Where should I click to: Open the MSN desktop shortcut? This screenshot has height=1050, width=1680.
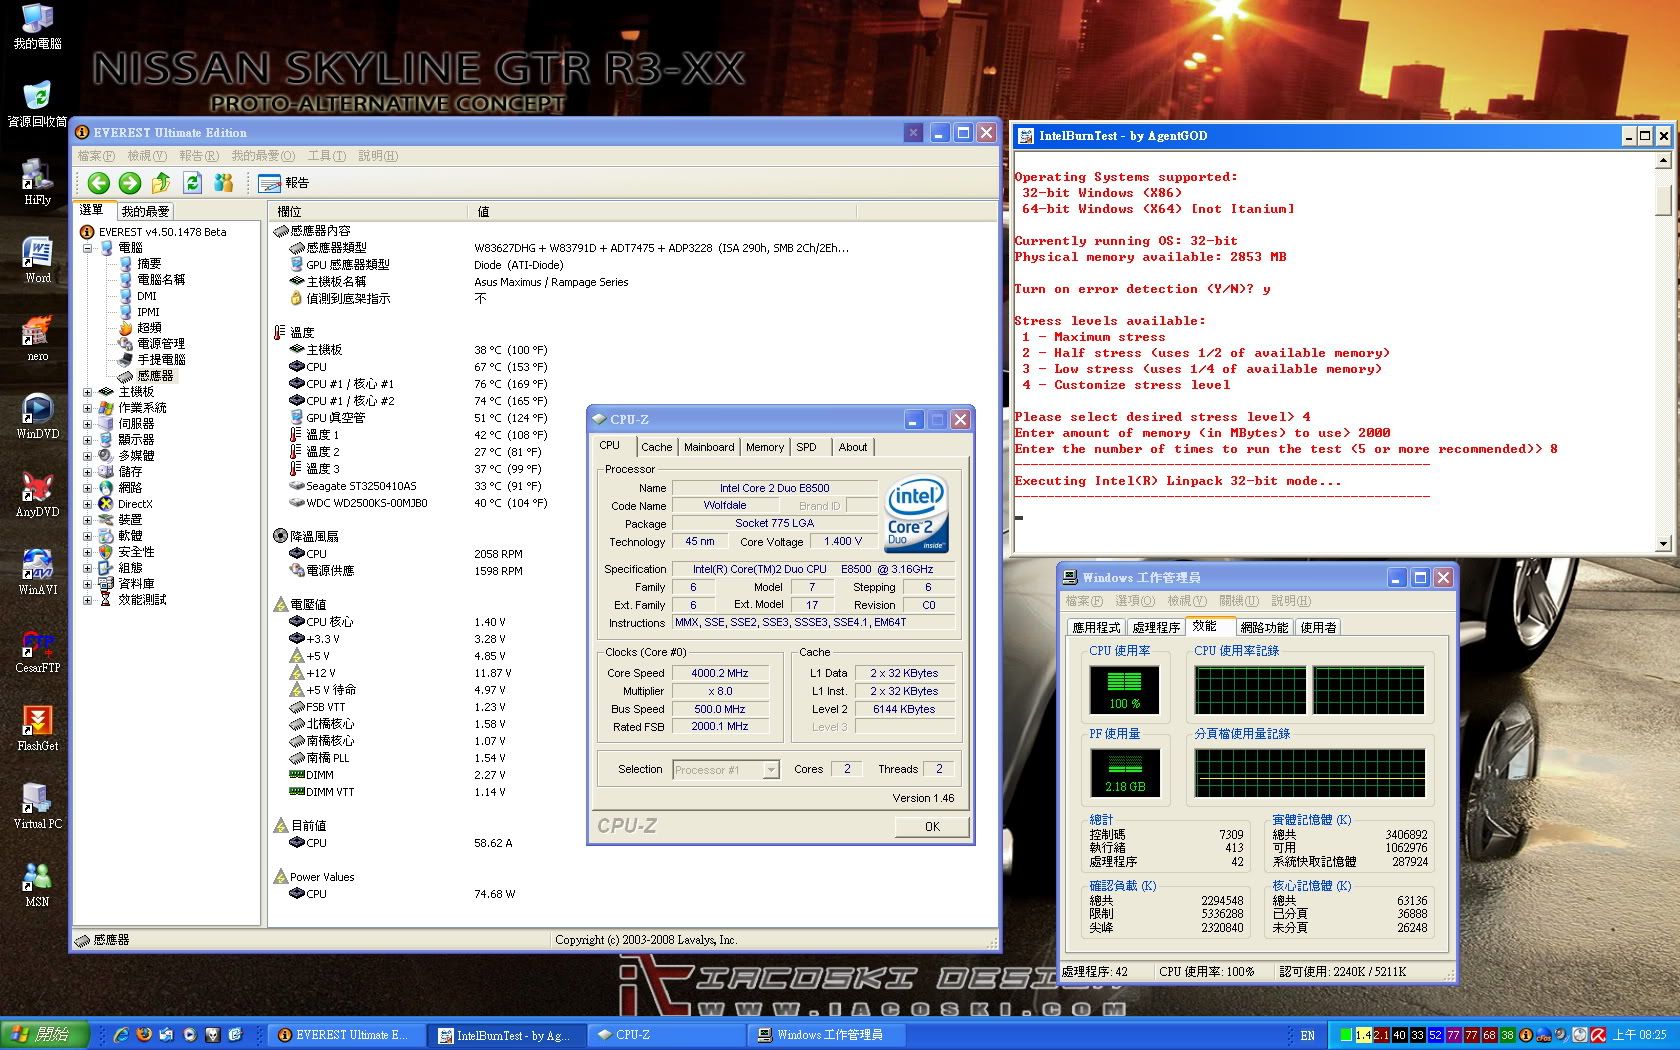click(37, 884)
